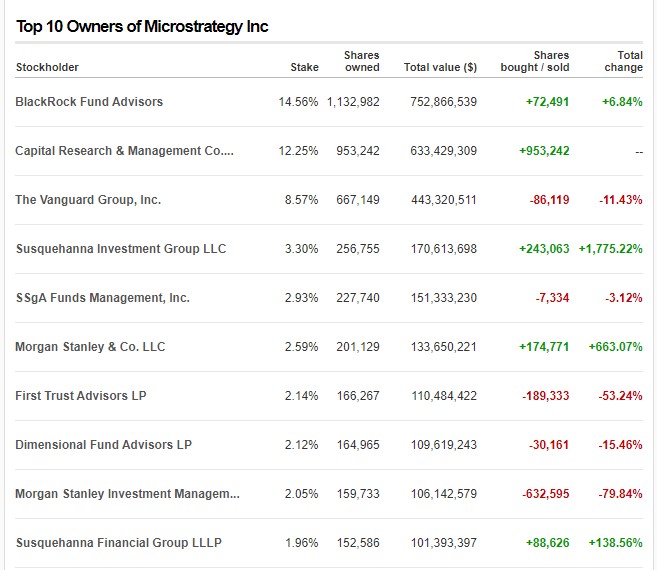Select the 2.14% stake value
This screenshot has height=570, width=657.
[x=301, y=396]
